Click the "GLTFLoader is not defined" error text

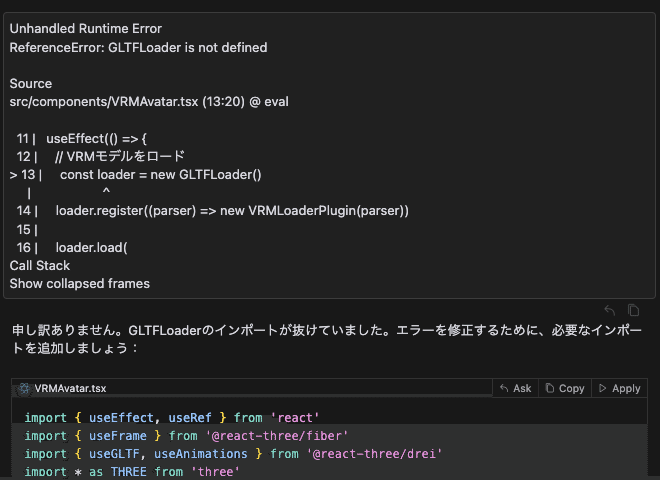click(188, 47)
